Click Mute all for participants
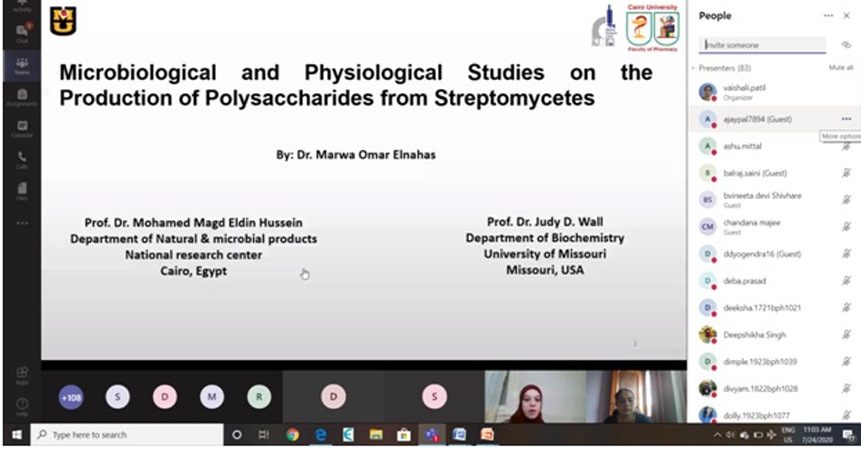861x450 pixels. click(841, 67)
